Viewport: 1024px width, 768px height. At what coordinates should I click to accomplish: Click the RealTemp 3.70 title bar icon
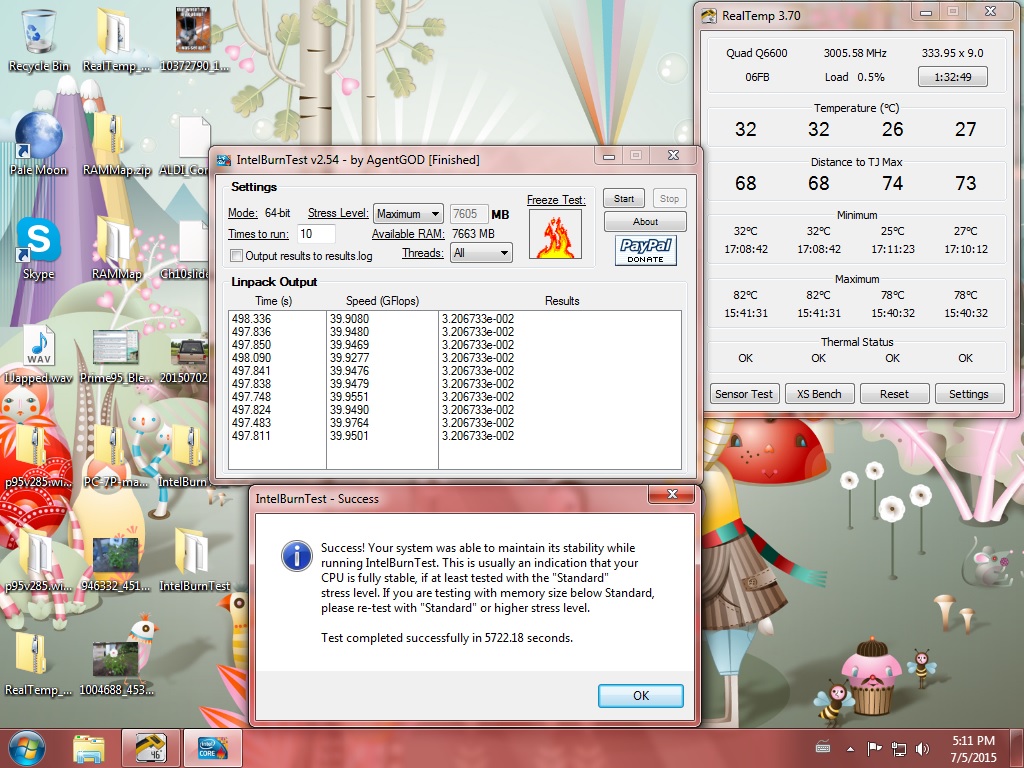[709, 16]
